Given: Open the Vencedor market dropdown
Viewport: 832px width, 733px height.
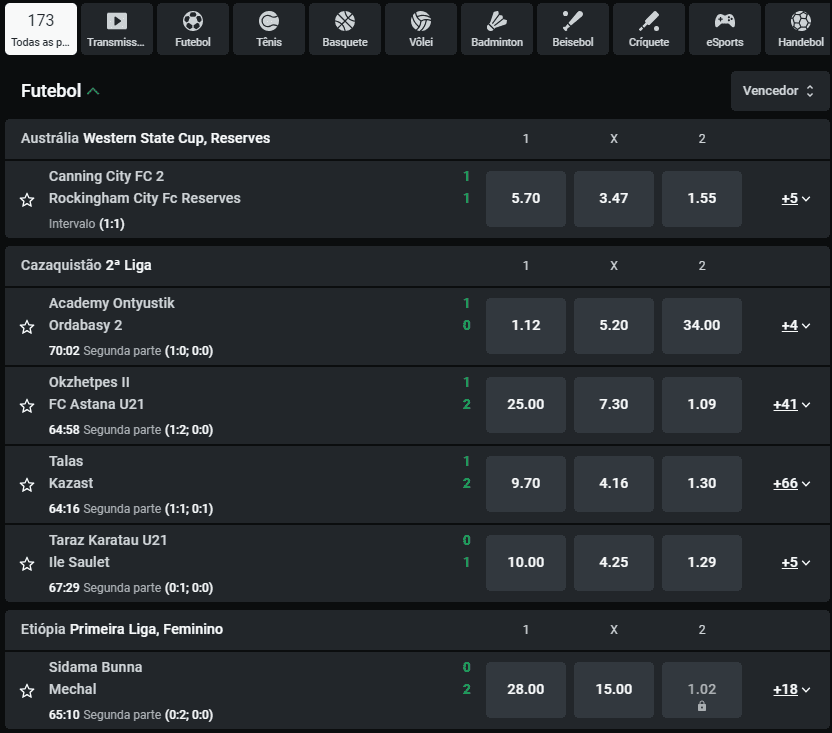Looking at the screenshot, I should coord(779,91).
